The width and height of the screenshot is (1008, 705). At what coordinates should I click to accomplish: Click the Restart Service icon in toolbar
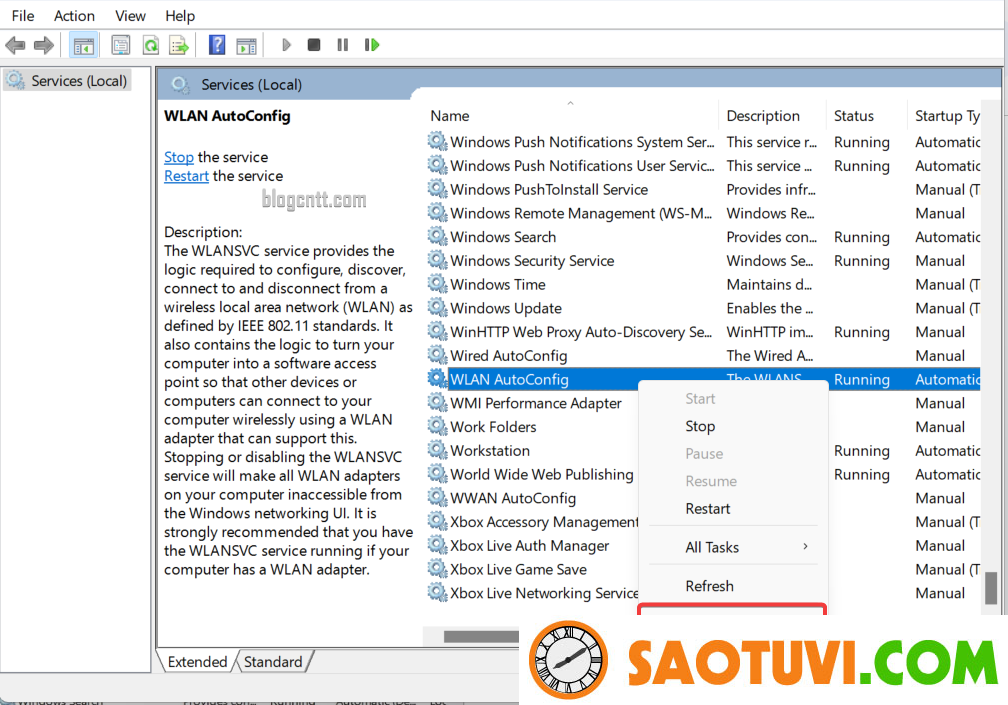(372, 45)
